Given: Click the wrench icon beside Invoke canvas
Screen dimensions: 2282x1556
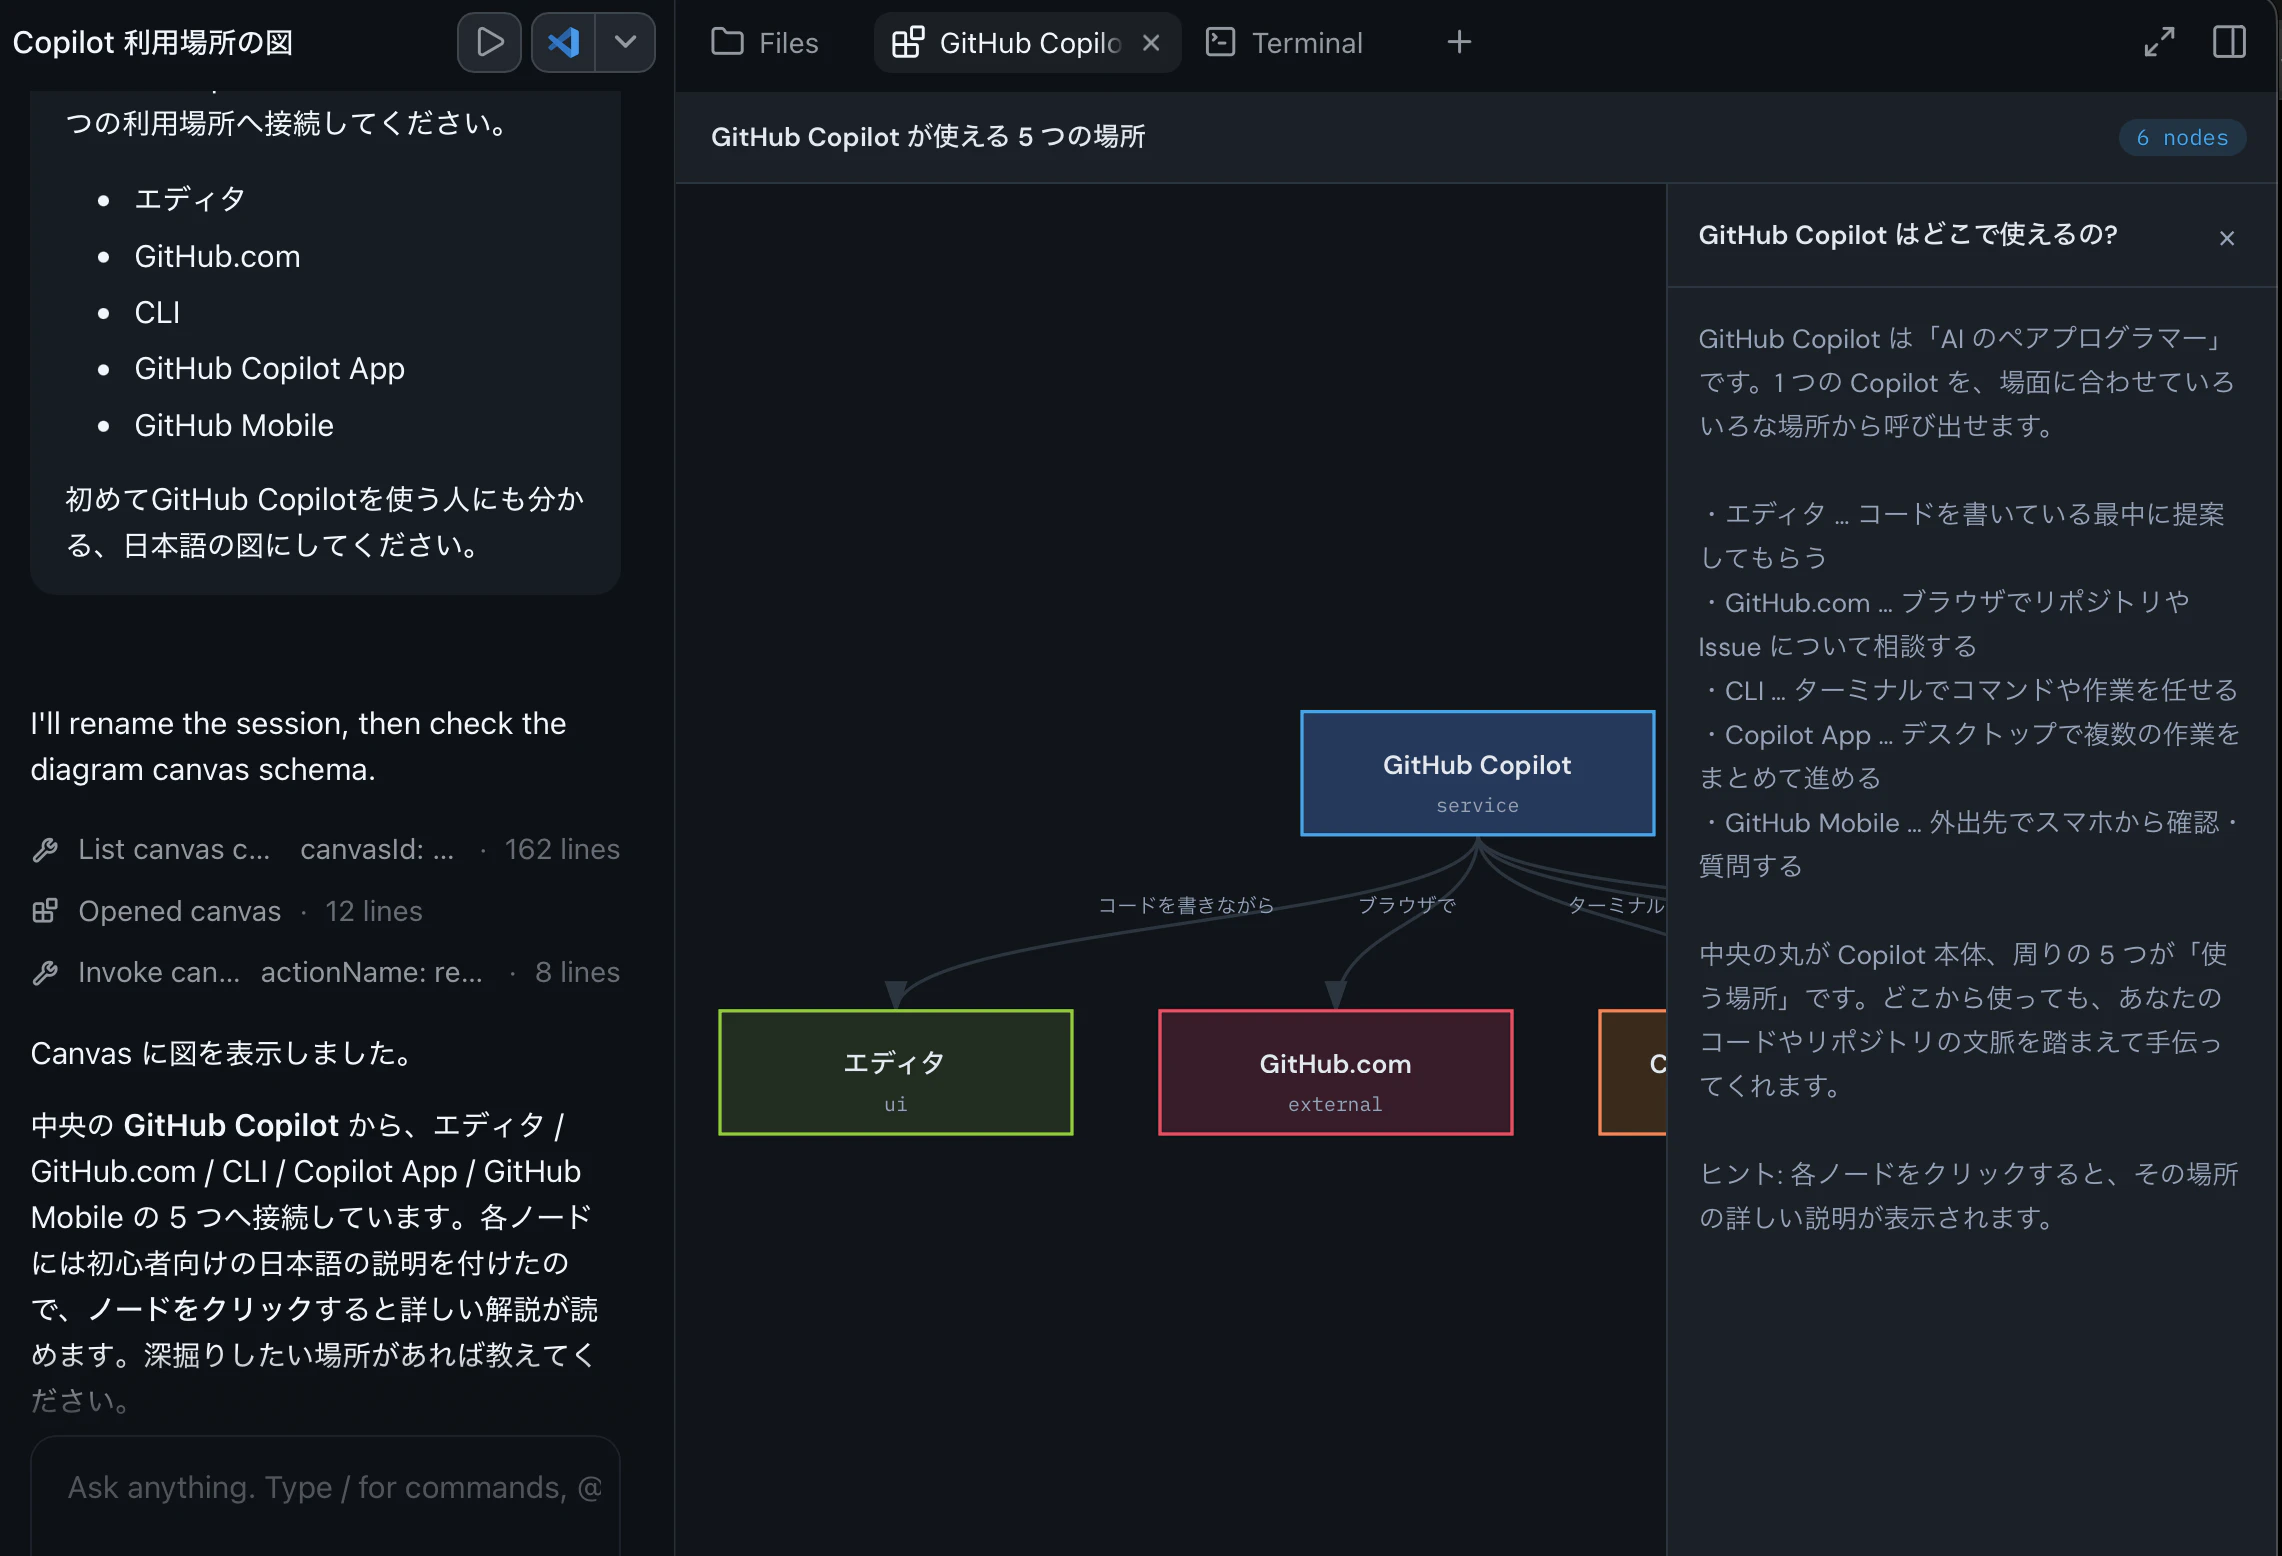Looking at the screenshot, I should point(45,973).
